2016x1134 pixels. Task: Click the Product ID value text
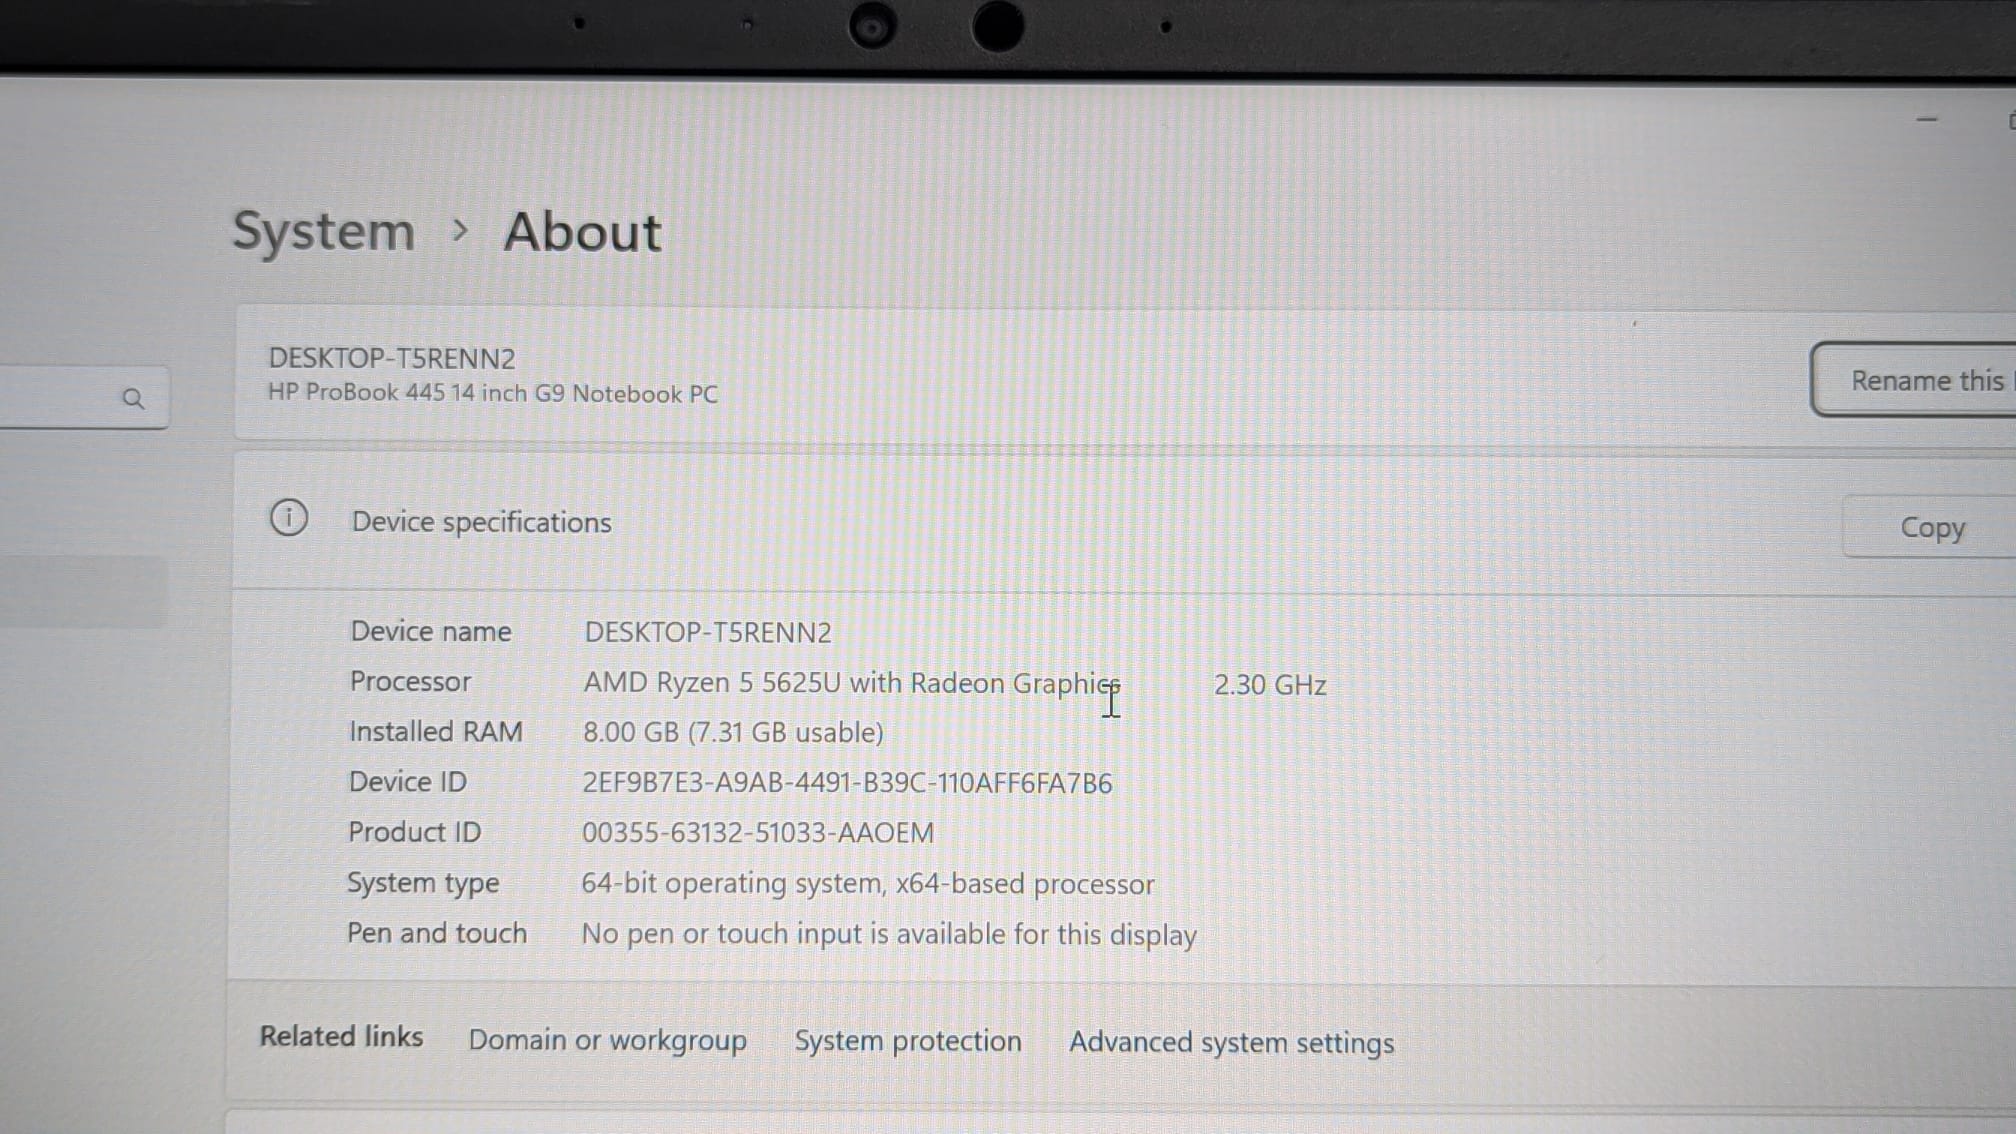[x=757, y=833]
